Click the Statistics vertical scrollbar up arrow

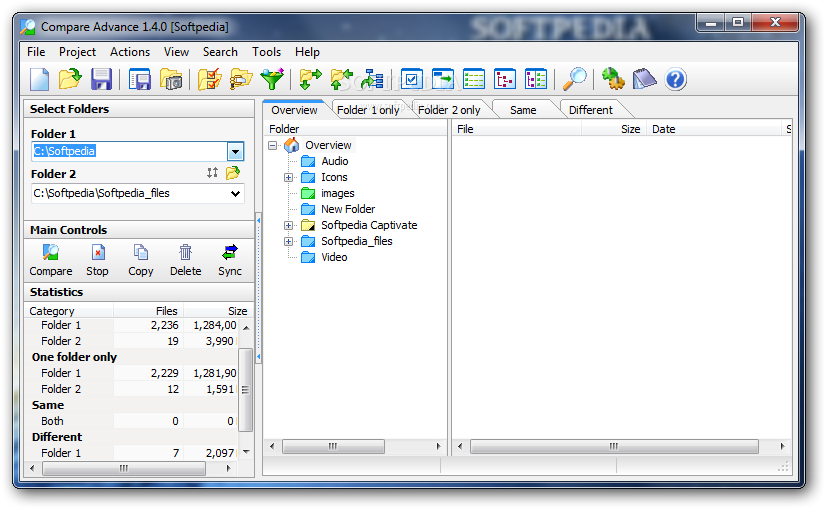(246, 328)
